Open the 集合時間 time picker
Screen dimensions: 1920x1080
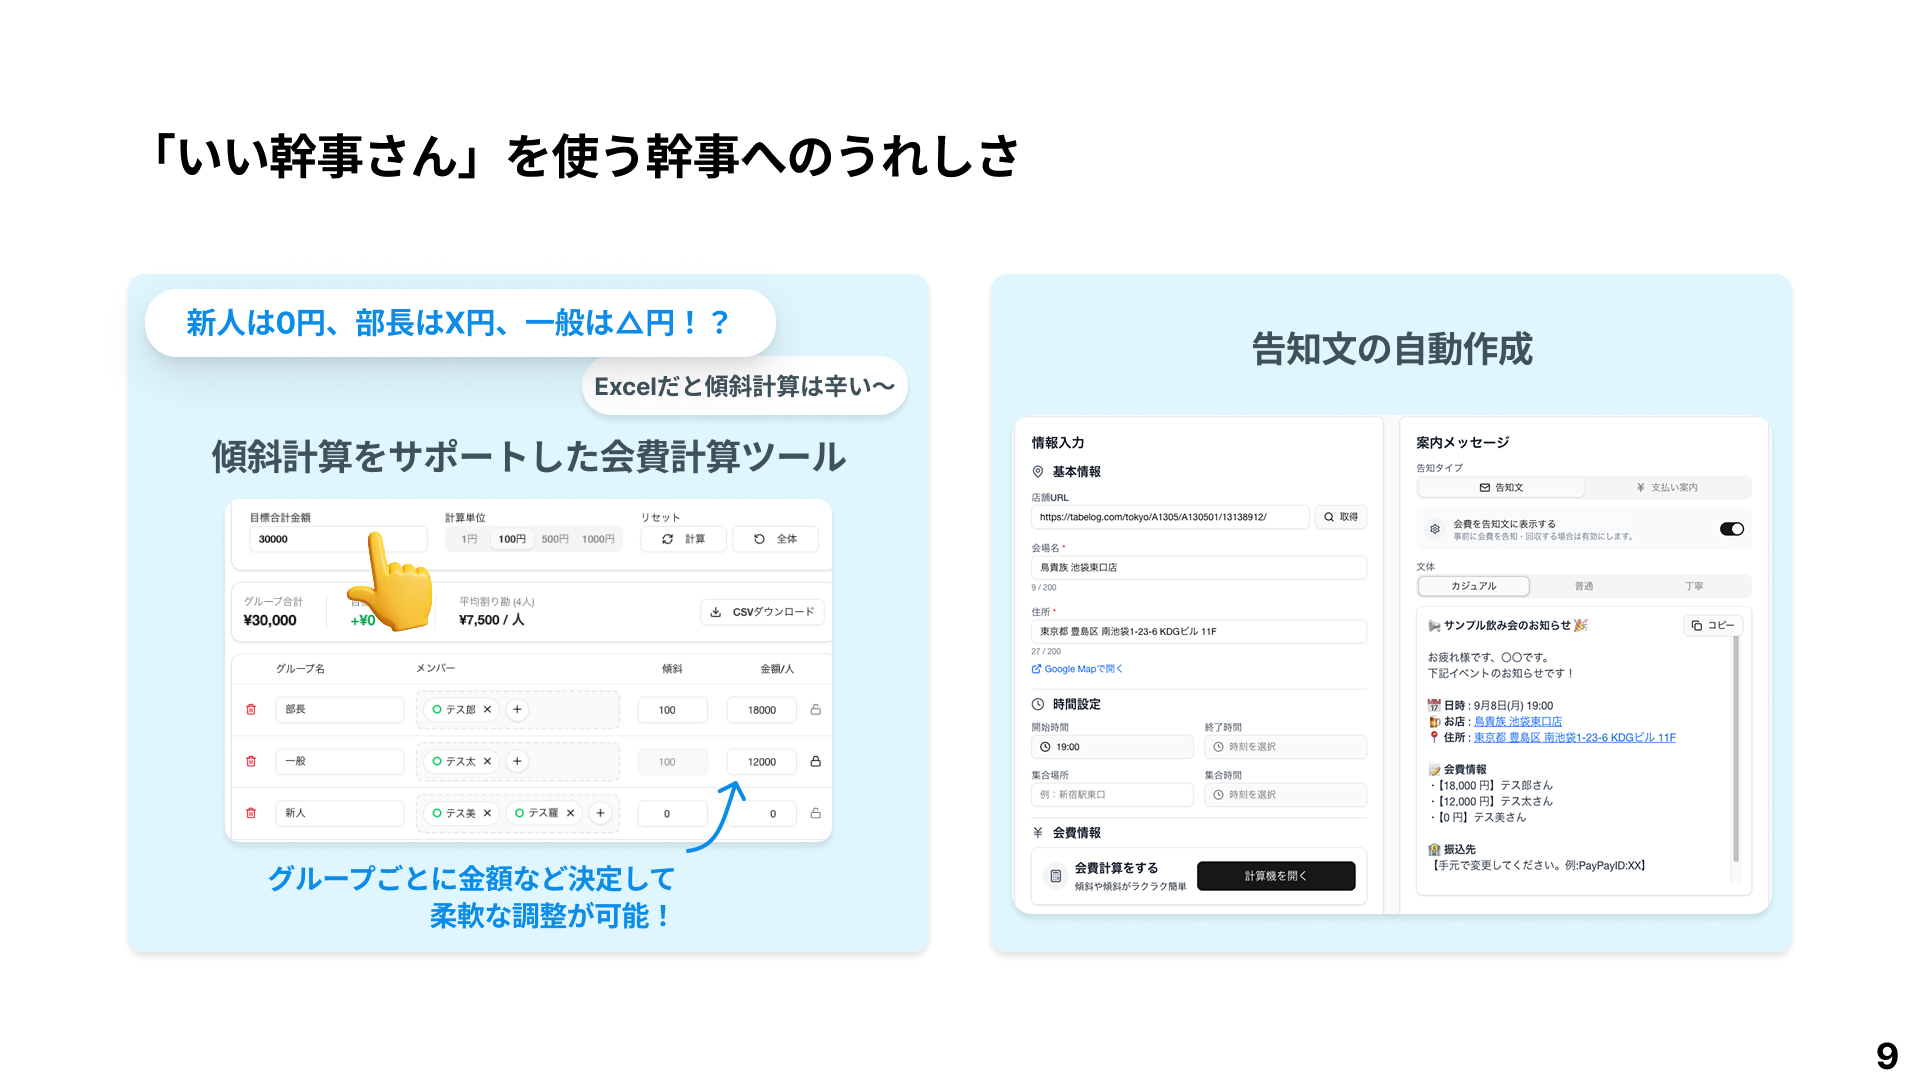(1284, 795)
